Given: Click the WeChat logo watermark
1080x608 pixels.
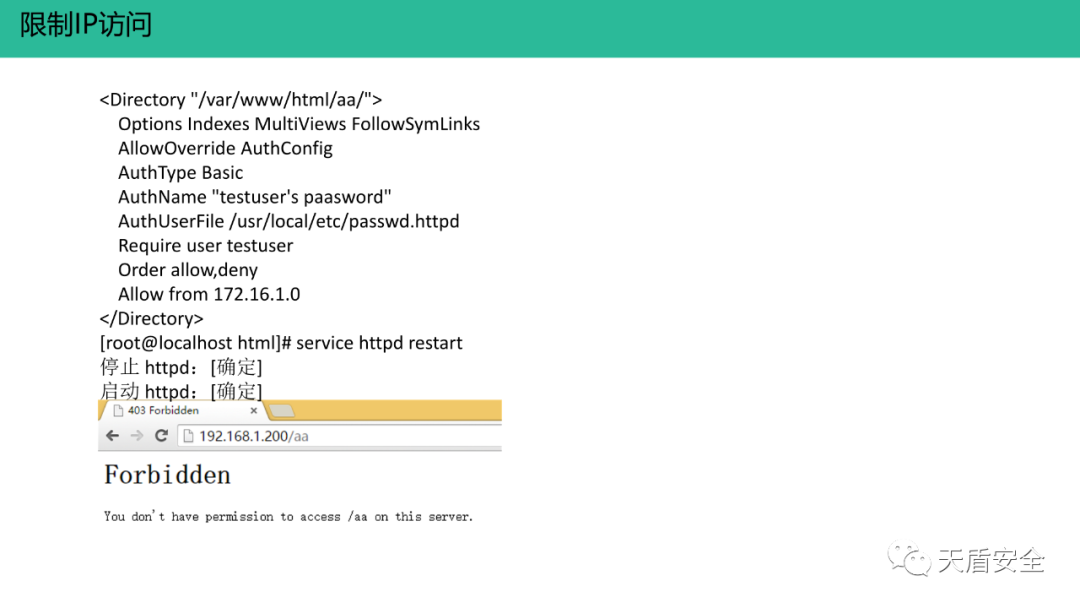Looking at the screenshot, I should (908, 559).
